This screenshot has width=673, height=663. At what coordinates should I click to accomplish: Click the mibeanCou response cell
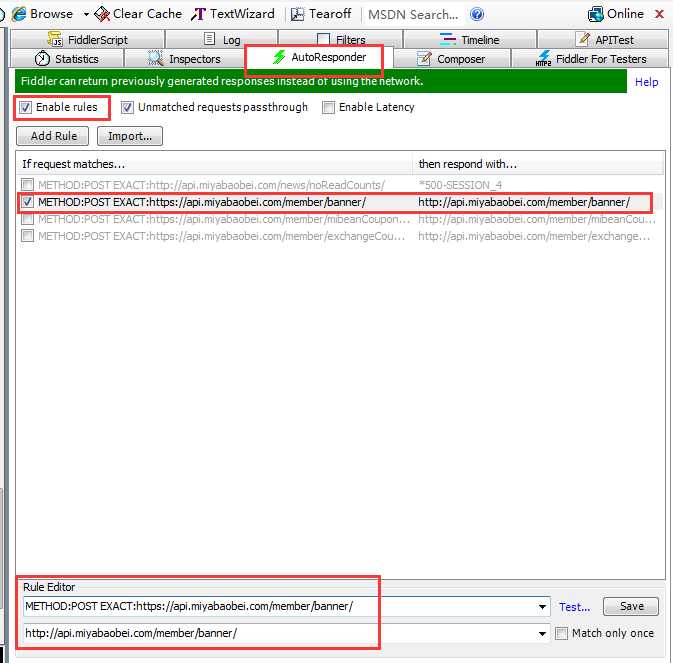[537, 219]
